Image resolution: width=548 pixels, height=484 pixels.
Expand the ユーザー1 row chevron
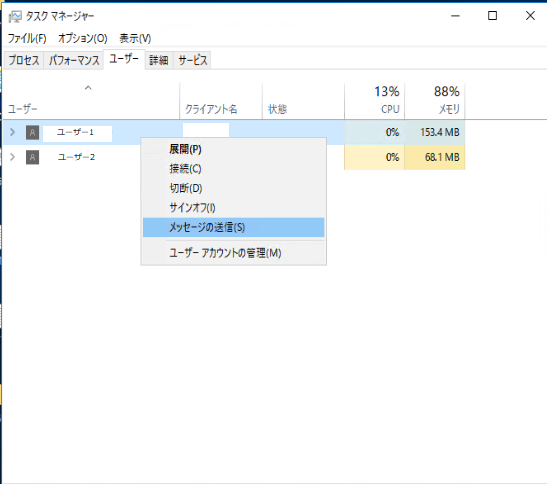pos(13,132)
